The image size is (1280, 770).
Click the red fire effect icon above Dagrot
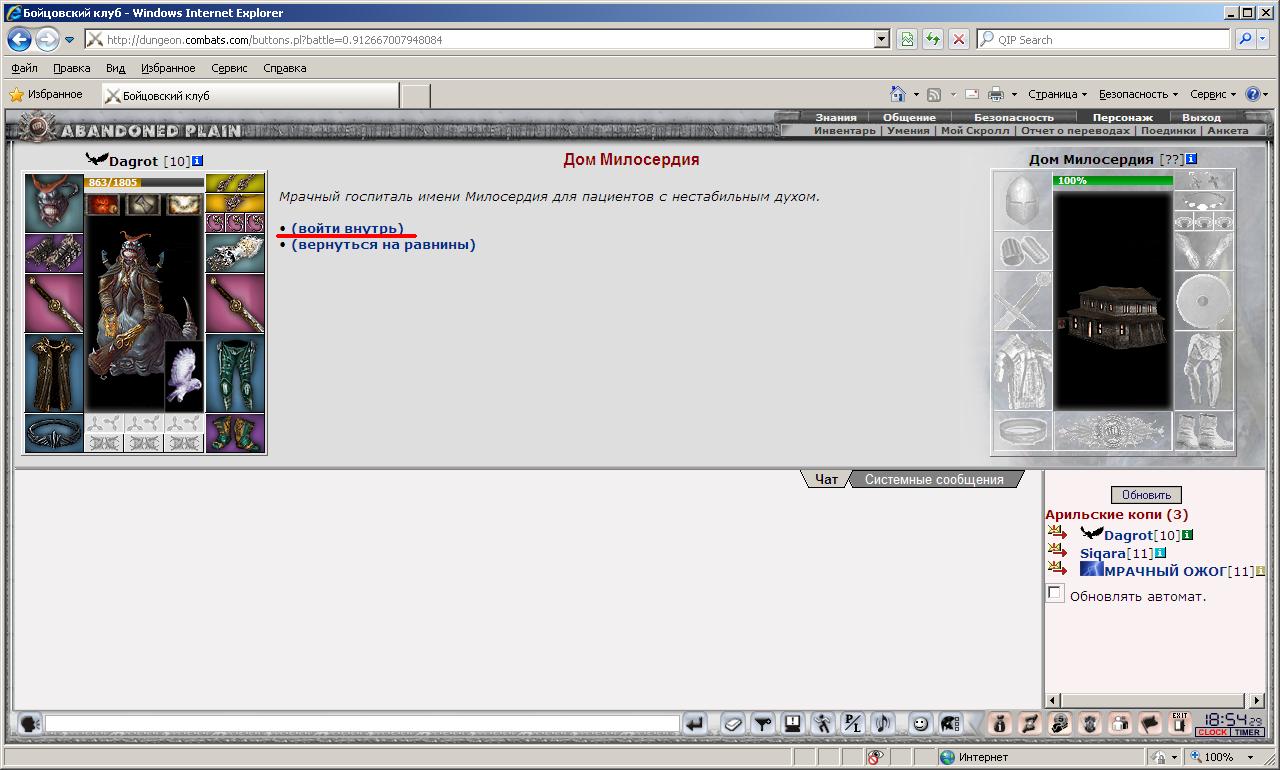(x=103, y=205)
